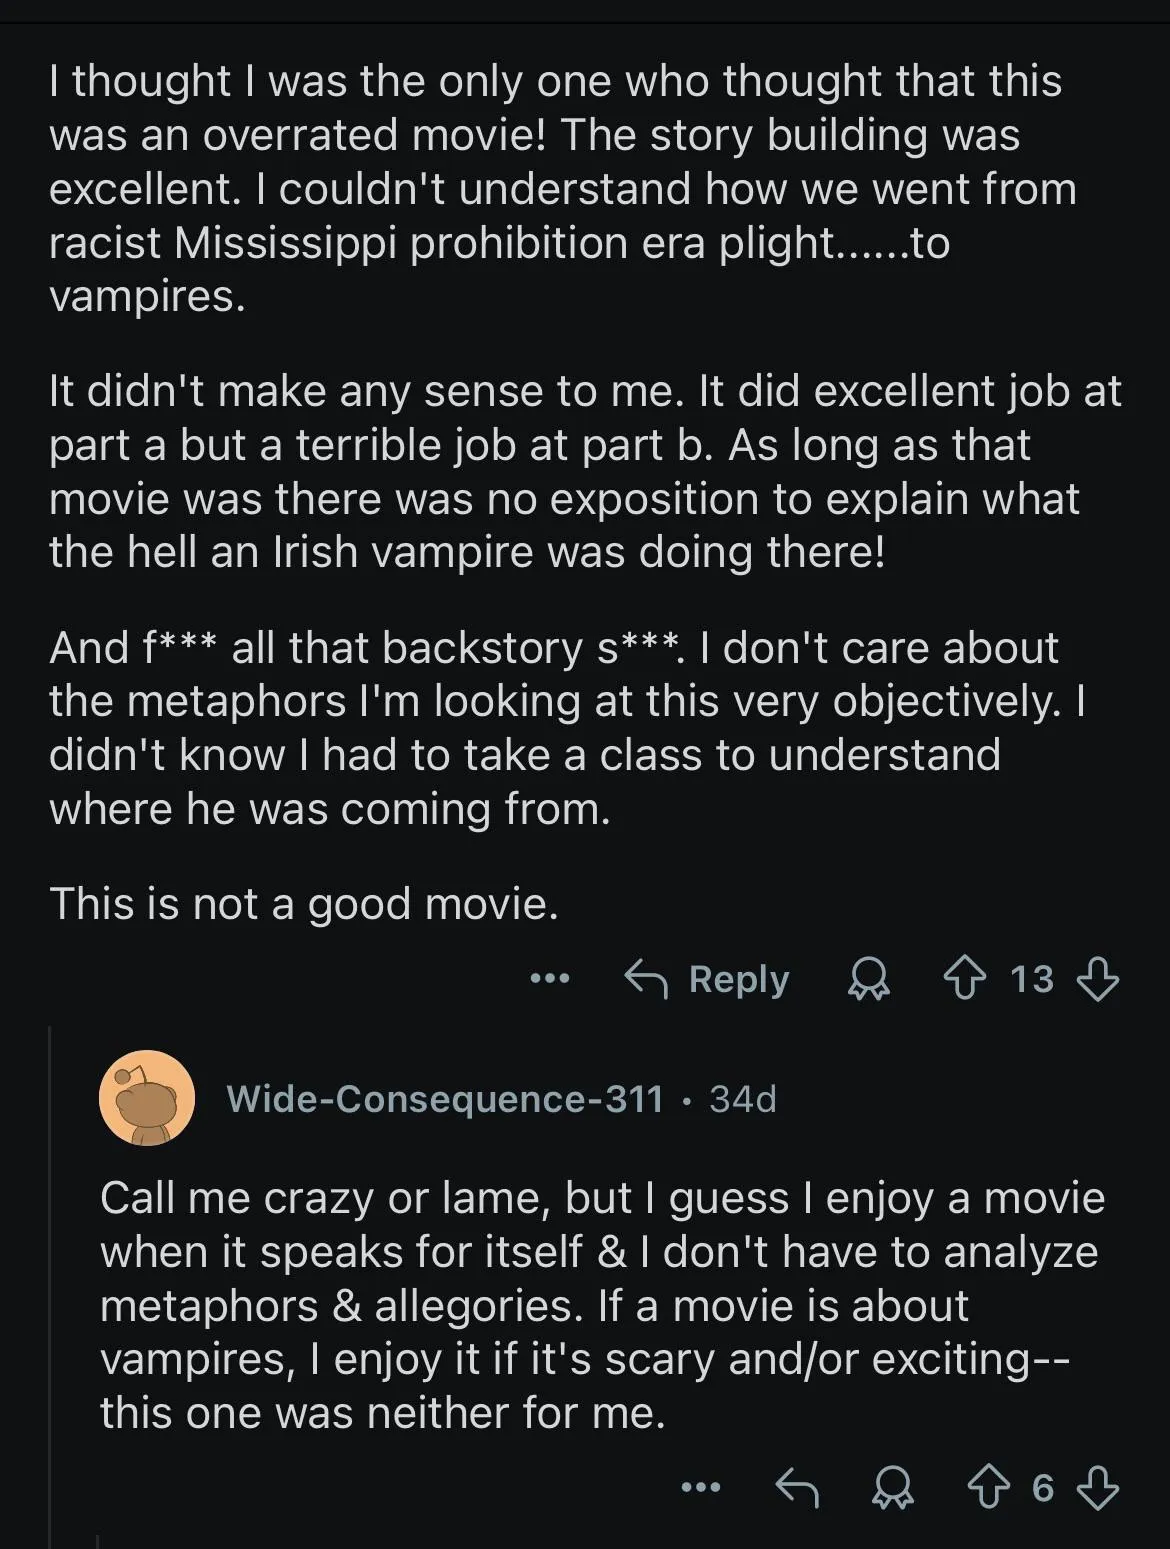Downvote Wide-Consequence-311's reply
Screen dimensions: 1170x1549
coord(1097,1488)
